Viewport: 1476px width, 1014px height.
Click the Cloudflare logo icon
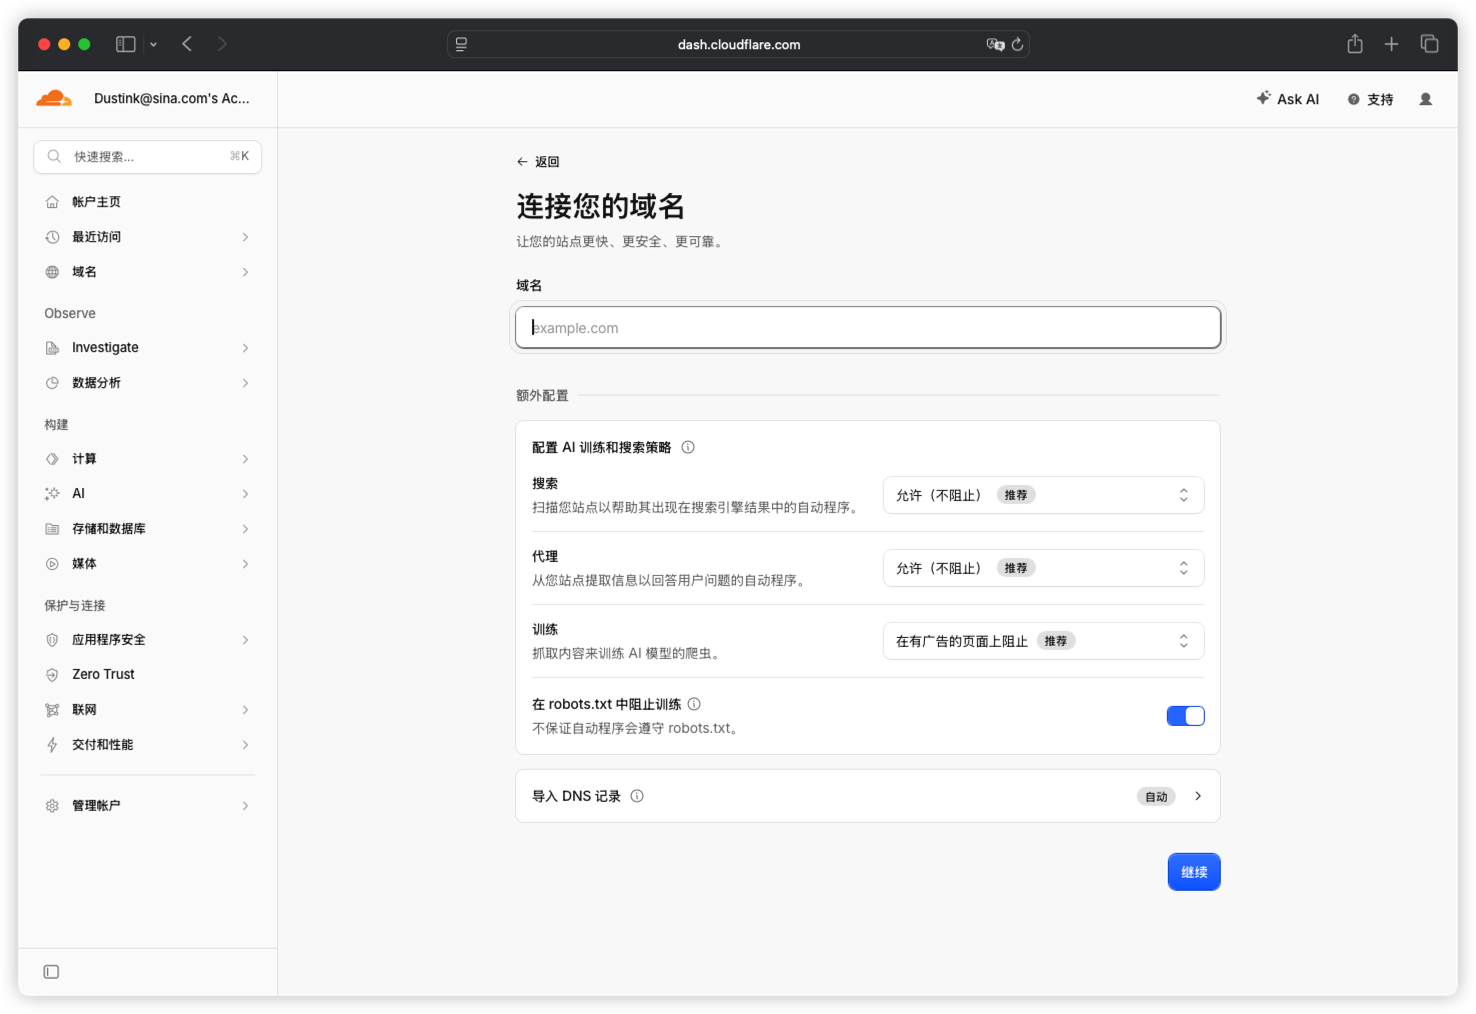pyautogui.click(x=54, y=98)
